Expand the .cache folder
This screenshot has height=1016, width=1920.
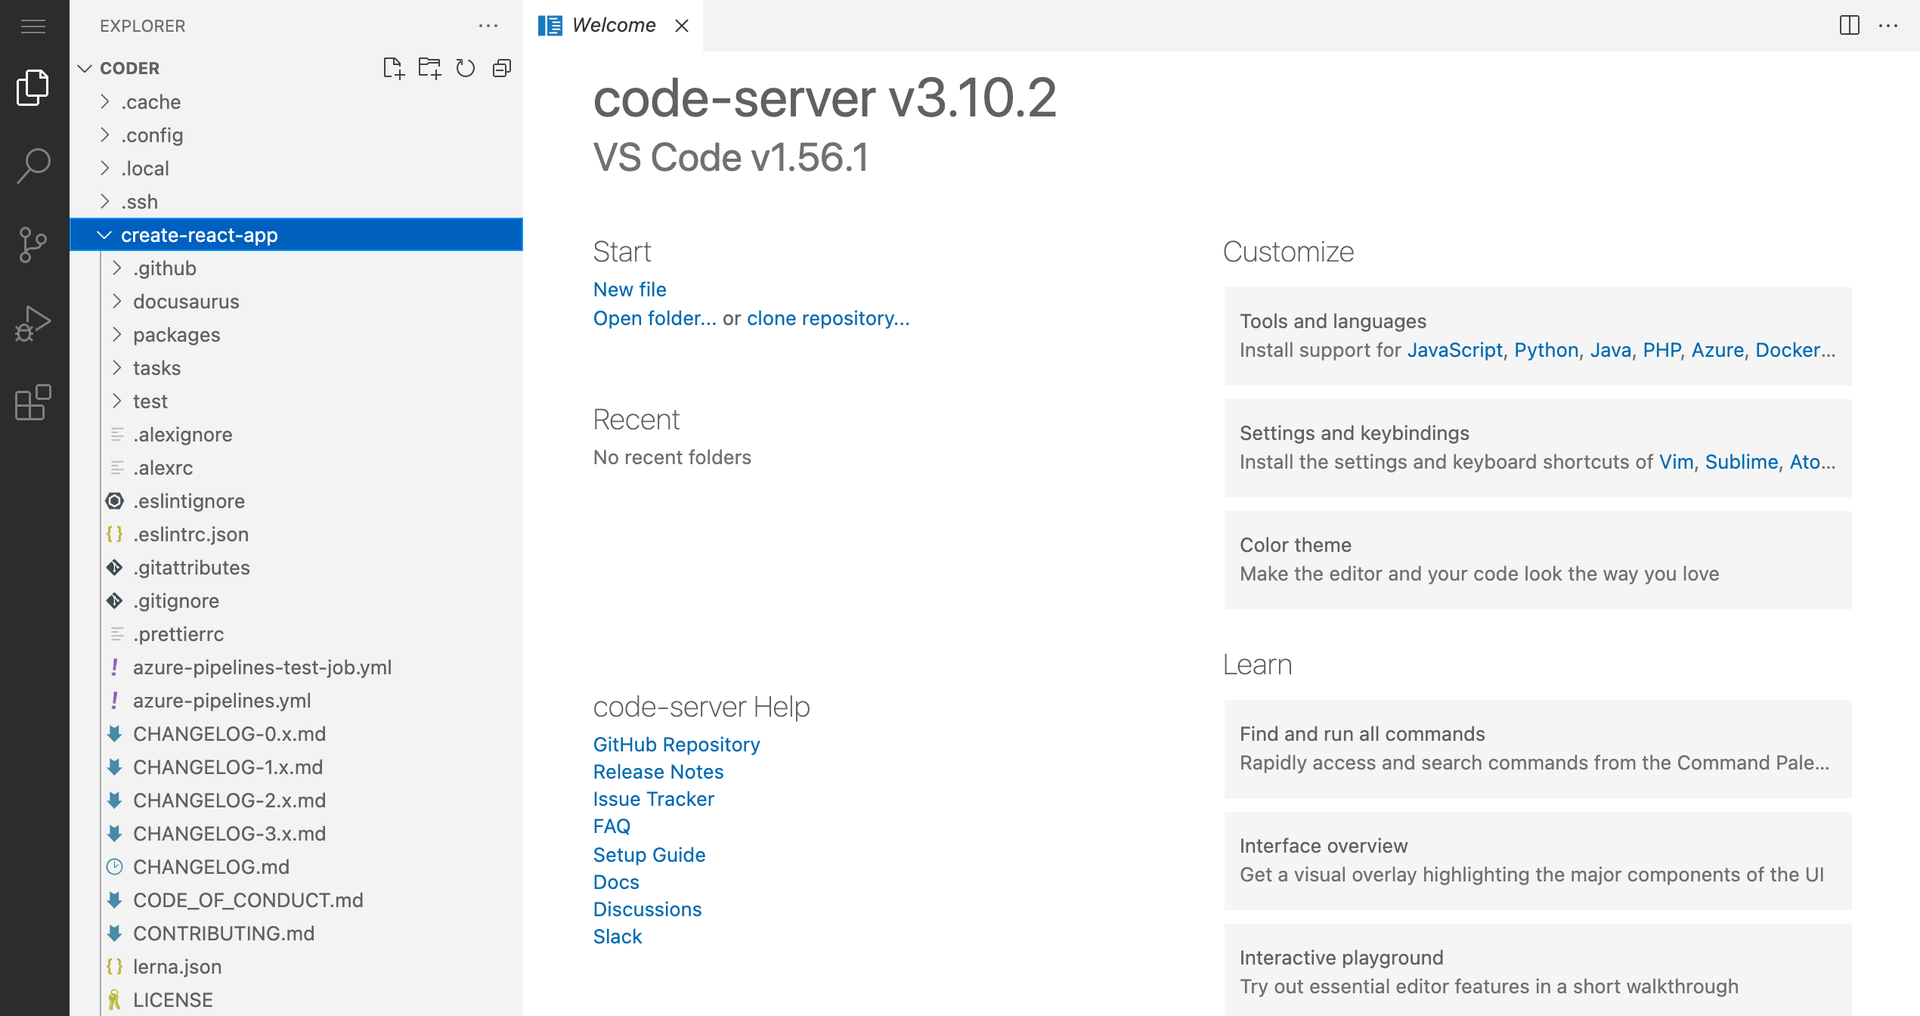pos(296,102)
